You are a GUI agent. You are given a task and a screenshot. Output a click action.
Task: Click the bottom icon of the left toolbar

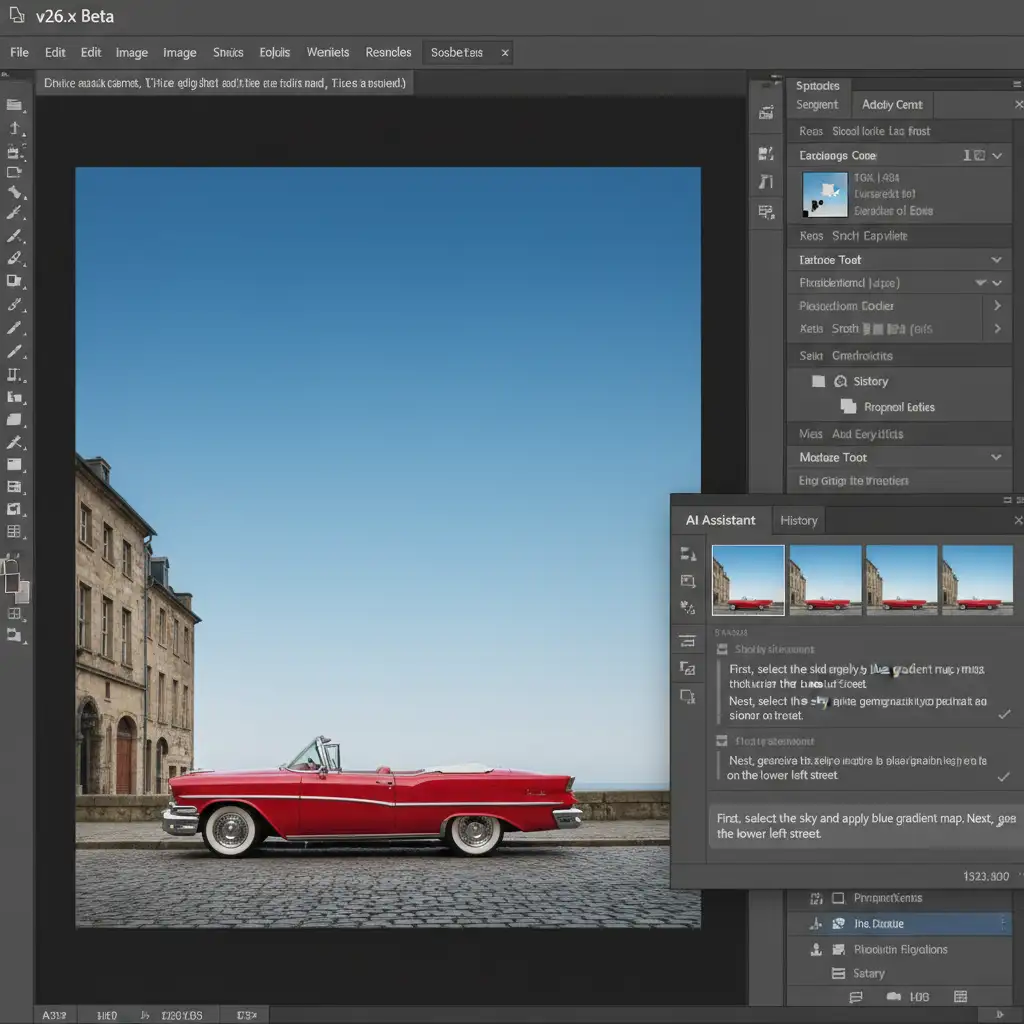tap(14, 636)
